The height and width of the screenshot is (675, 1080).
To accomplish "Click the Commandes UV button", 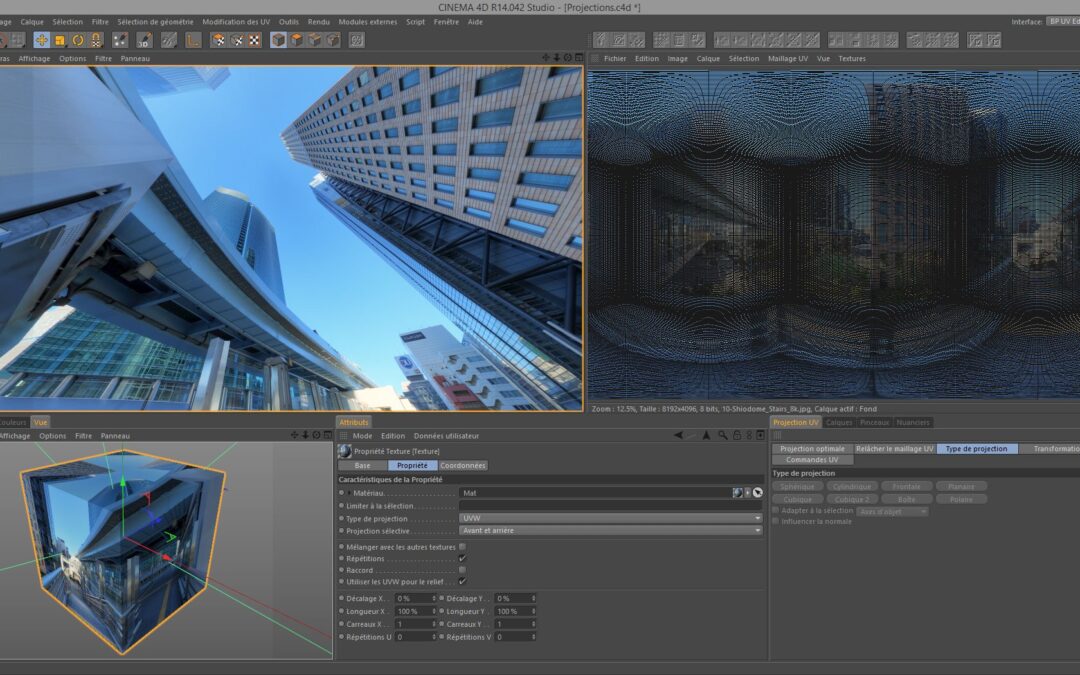I will coord(812,460).
